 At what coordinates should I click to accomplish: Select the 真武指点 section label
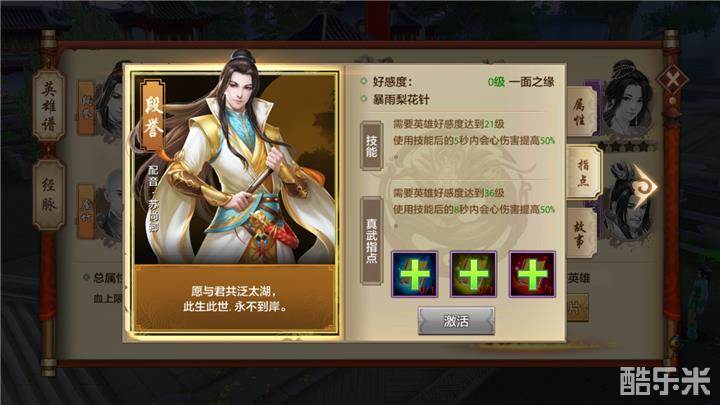pos(371,241)
